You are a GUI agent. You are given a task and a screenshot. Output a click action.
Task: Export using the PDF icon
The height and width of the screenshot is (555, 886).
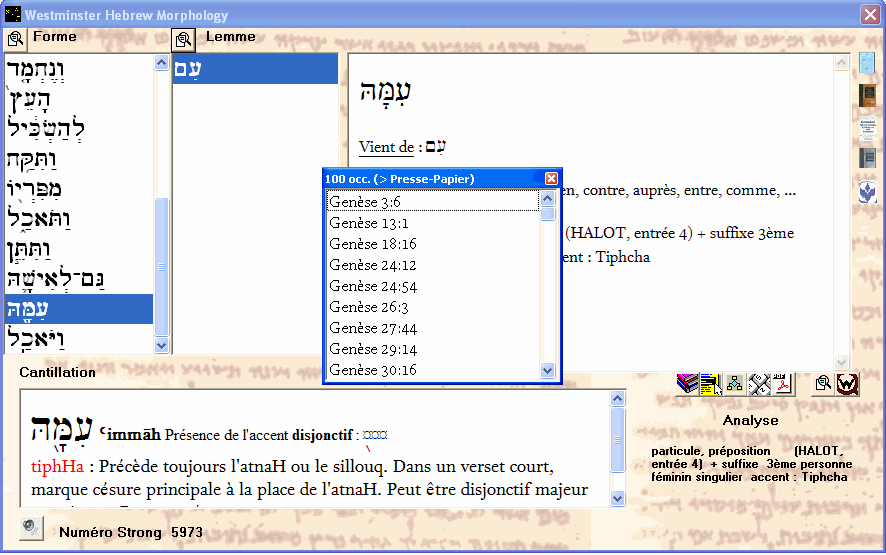point(783,384)
